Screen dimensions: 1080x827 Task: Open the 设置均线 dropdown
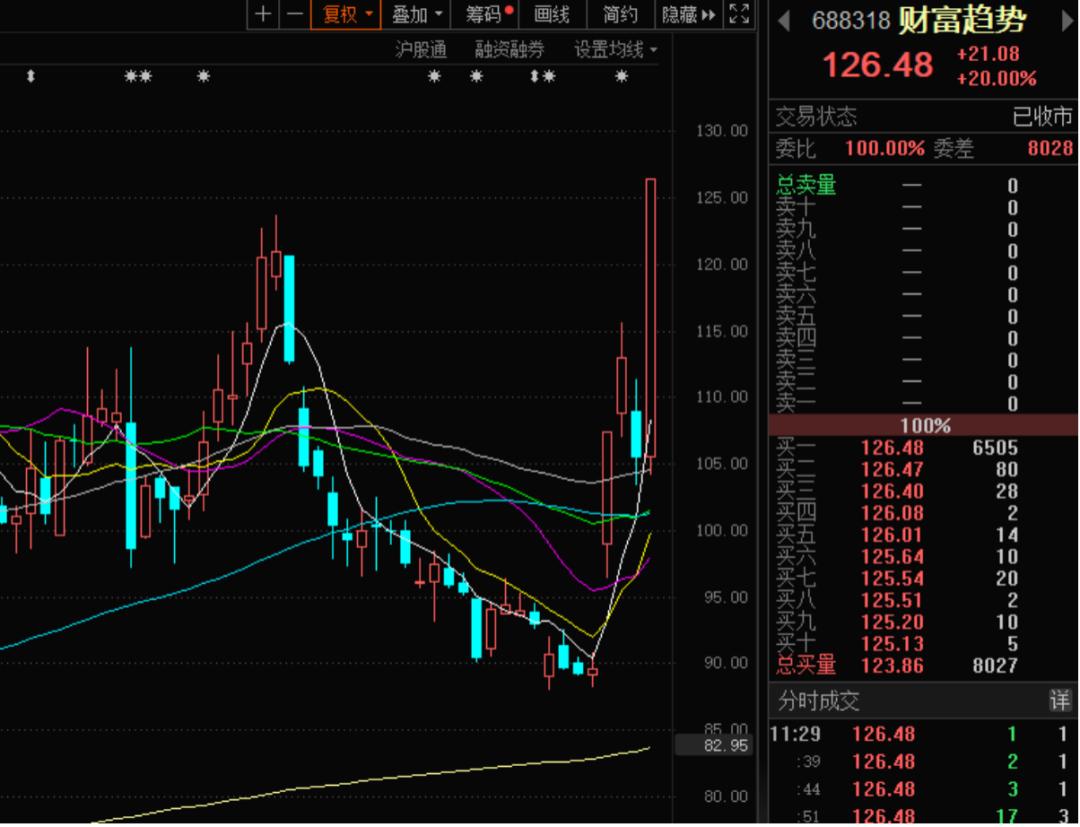point(616,49)
